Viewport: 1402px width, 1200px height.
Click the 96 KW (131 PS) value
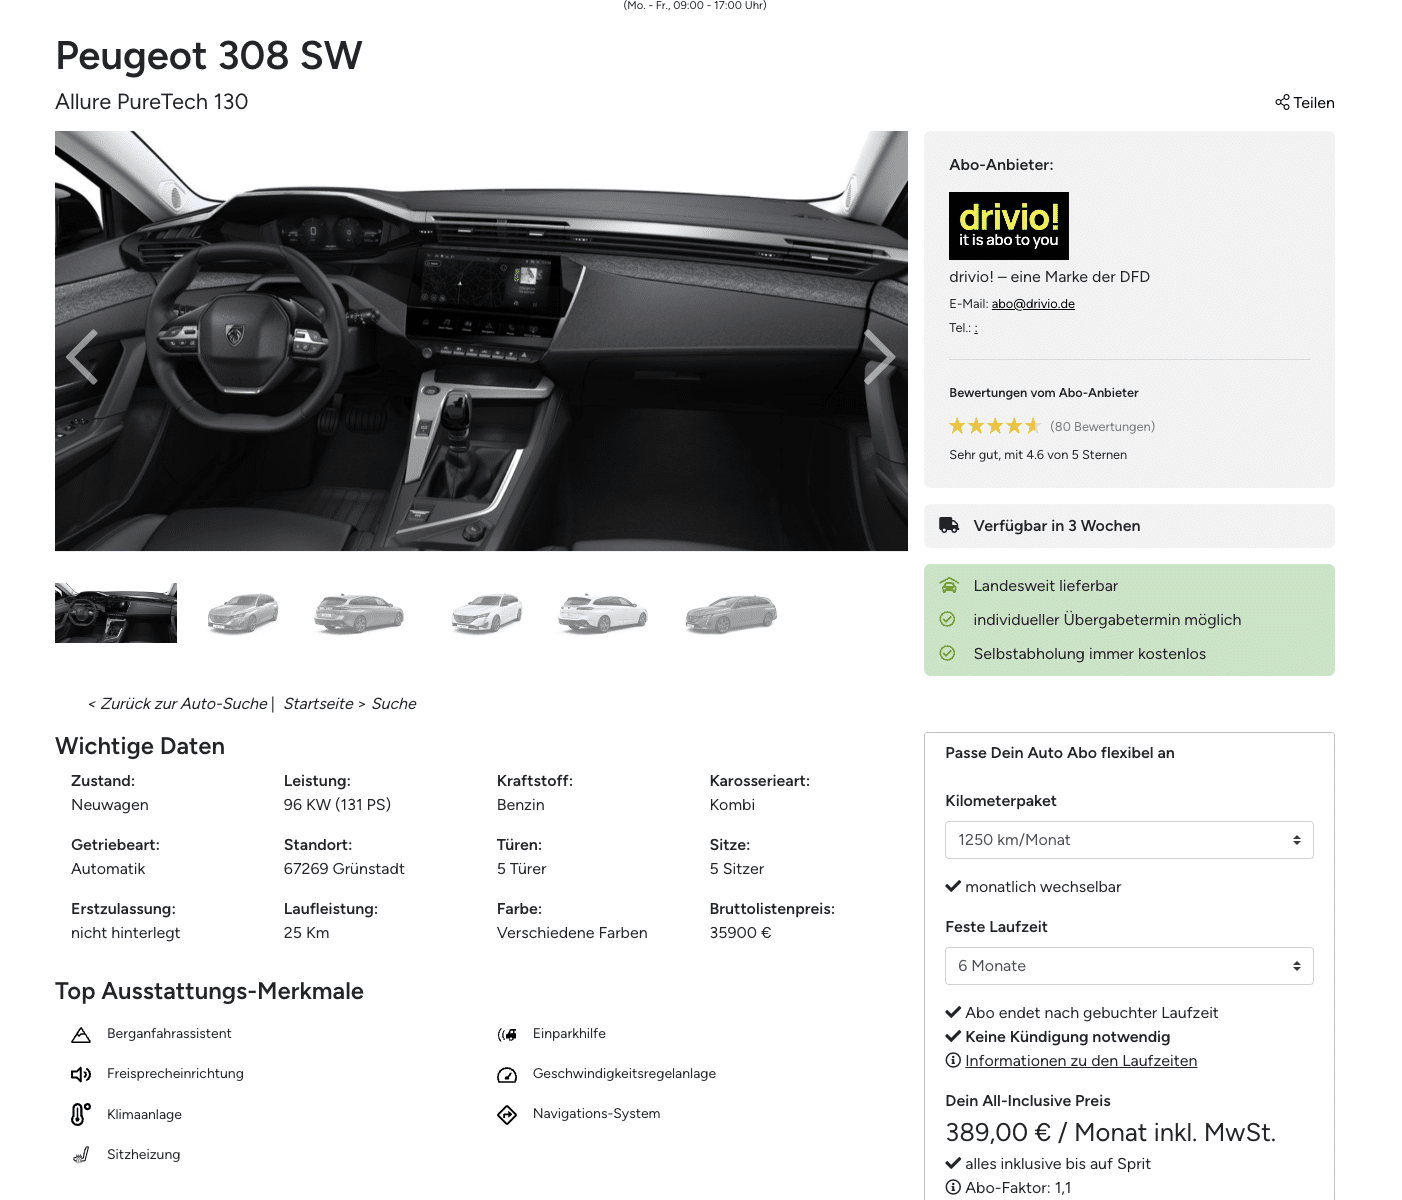point(337,805)
